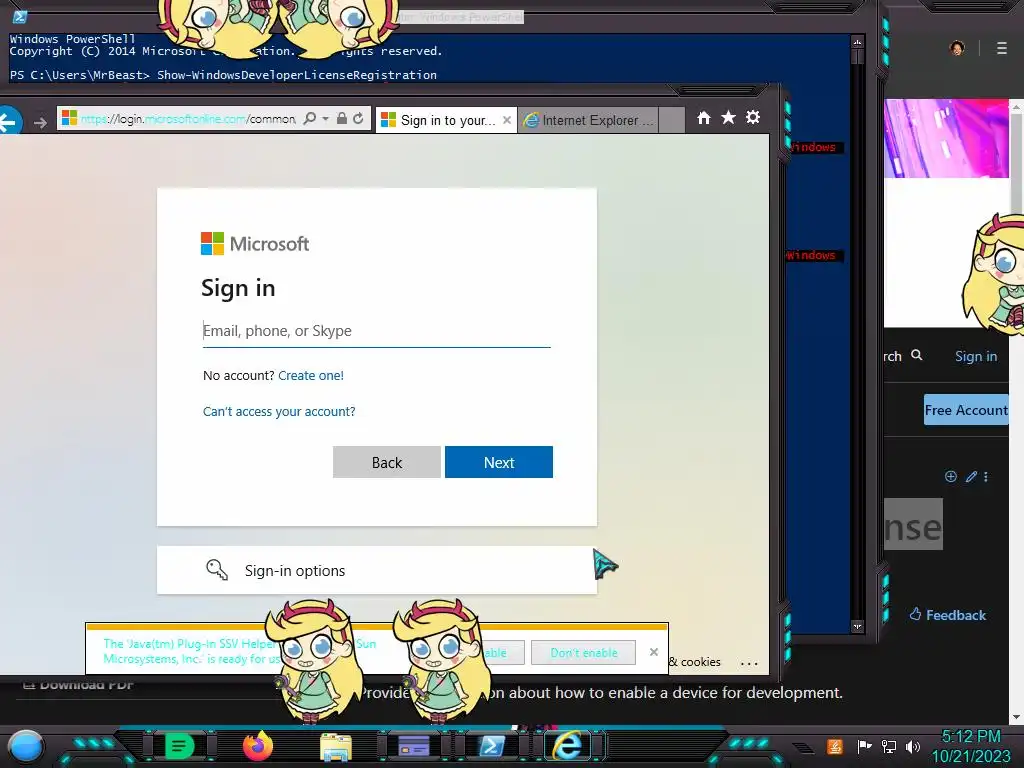The image size is (1024, 768).
Task: Click the security lock icon in the address bar
Action: [x=342, y=118]
